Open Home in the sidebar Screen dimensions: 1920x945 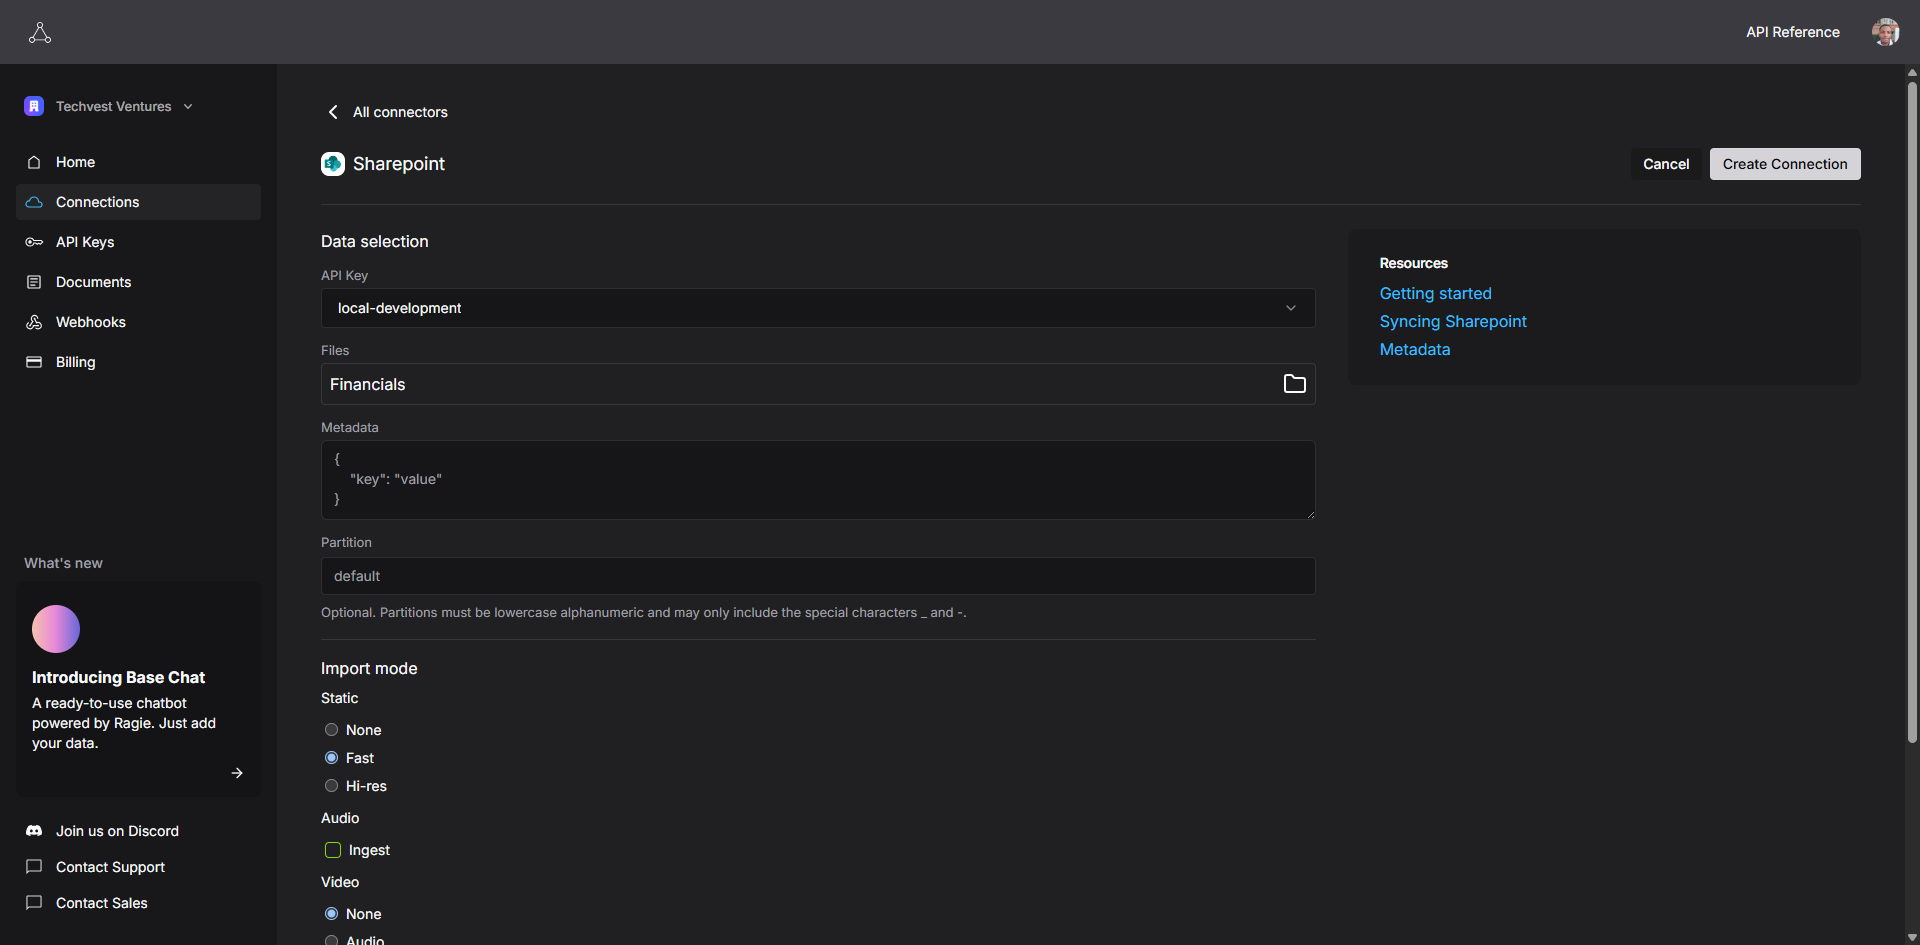tap(138, 162)
